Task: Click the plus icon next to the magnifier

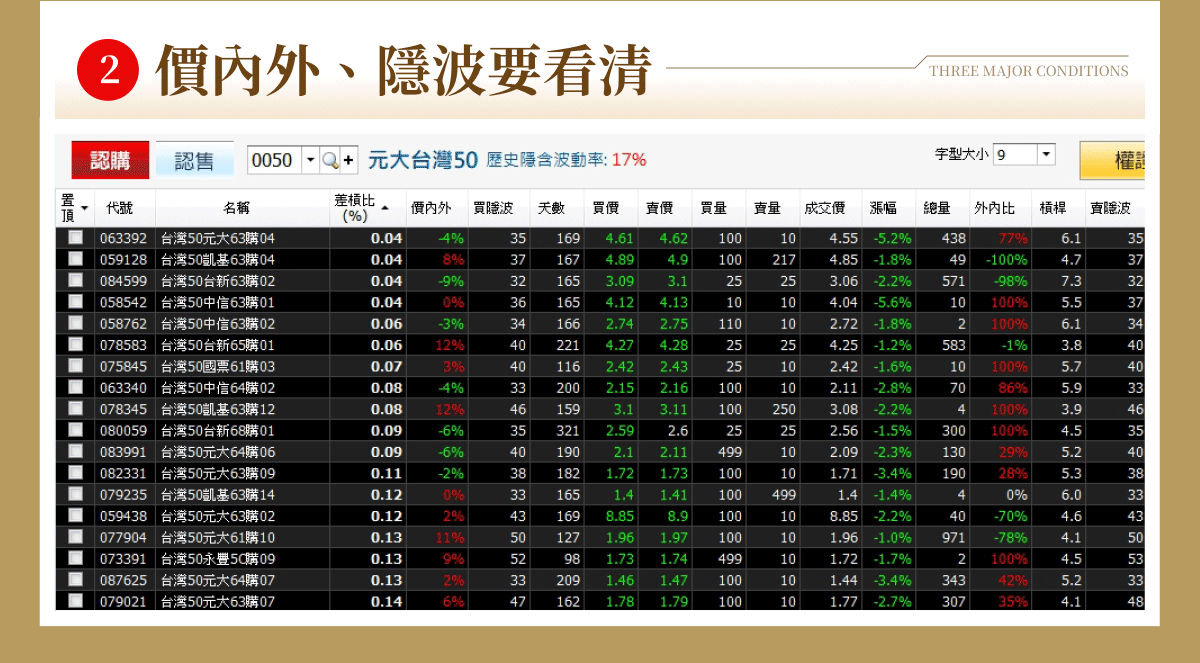Action: point(348,160)
